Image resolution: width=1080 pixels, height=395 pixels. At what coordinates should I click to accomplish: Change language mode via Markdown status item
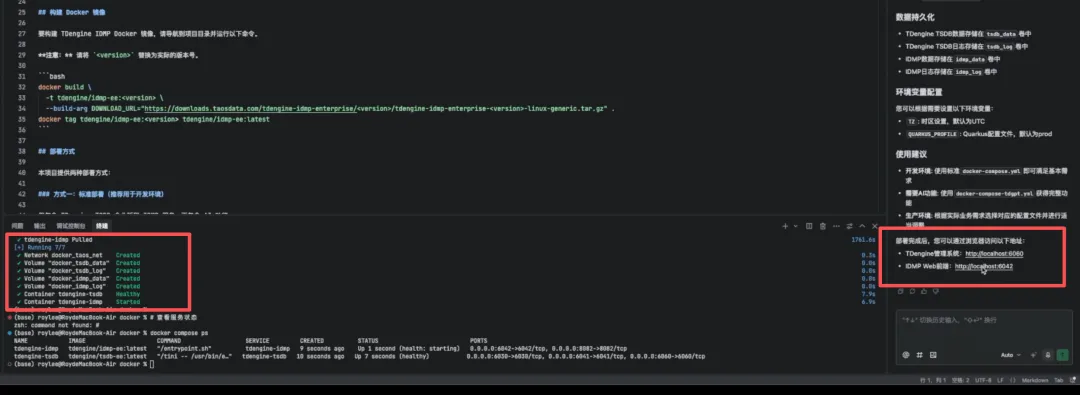(x=1035, y=380)
